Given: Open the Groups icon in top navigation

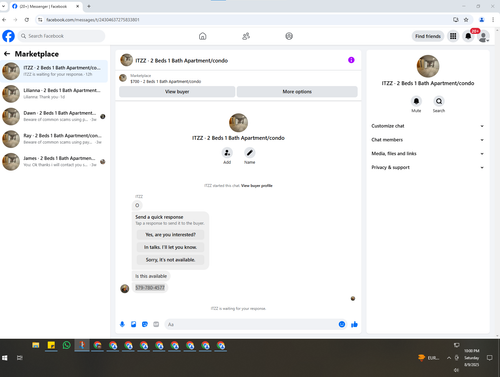Looking at the screenshot, I should (289, 36).
